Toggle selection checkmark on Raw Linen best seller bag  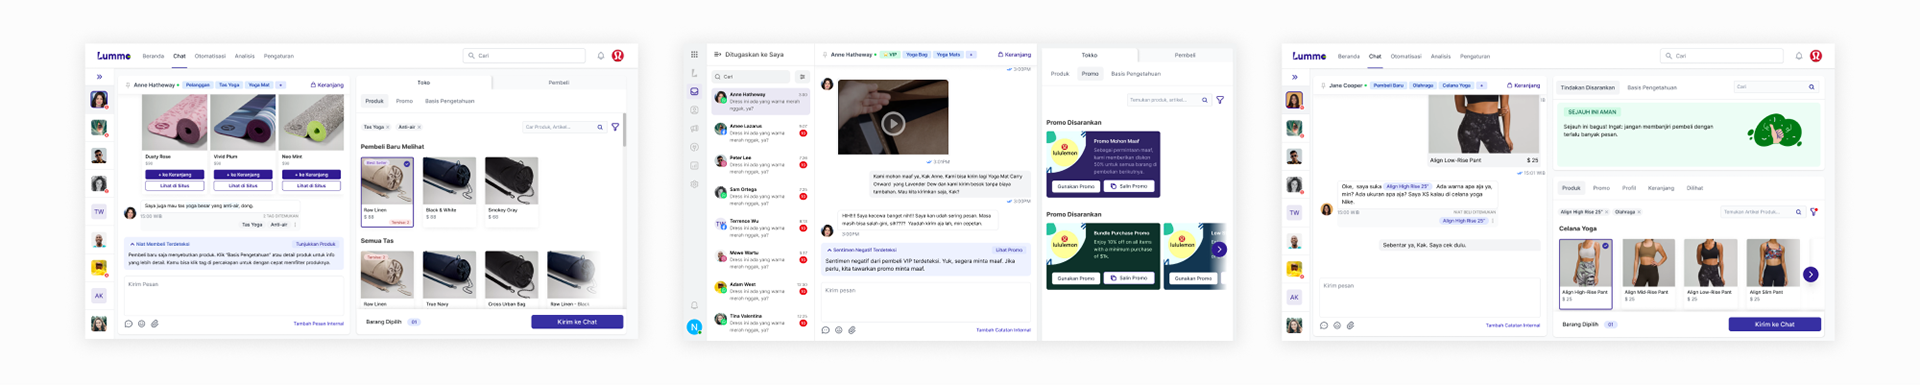406,164
